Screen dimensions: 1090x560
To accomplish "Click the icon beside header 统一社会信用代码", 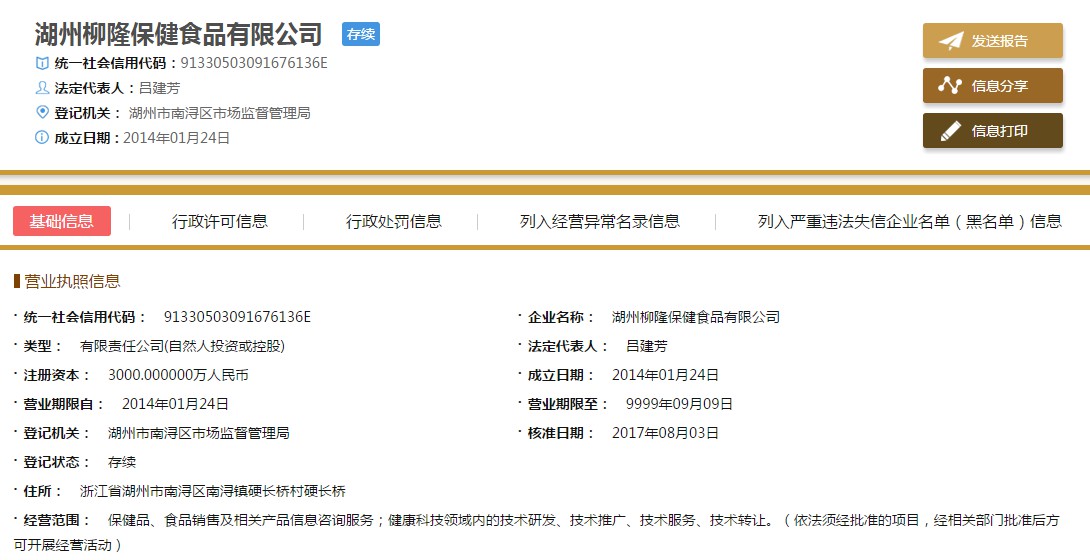I will pyautogui.click(x=42, y=63).
